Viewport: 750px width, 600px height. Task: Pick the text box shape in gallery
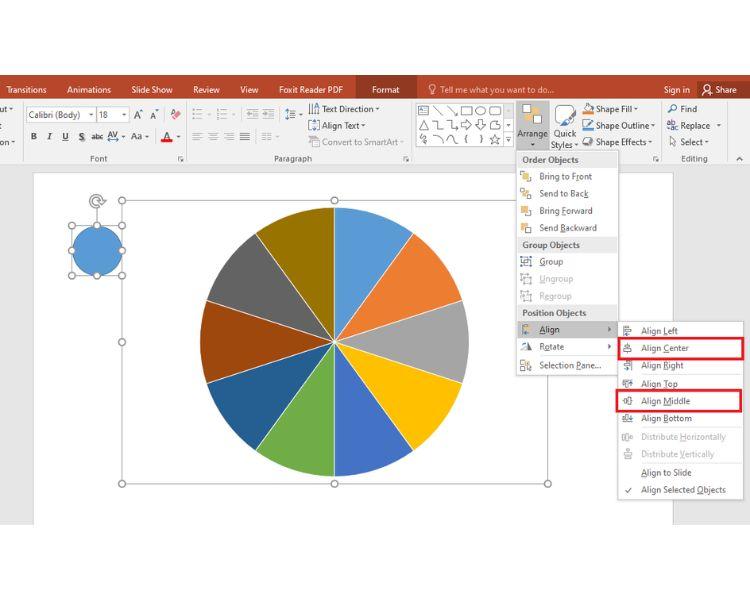click(423, 111)
